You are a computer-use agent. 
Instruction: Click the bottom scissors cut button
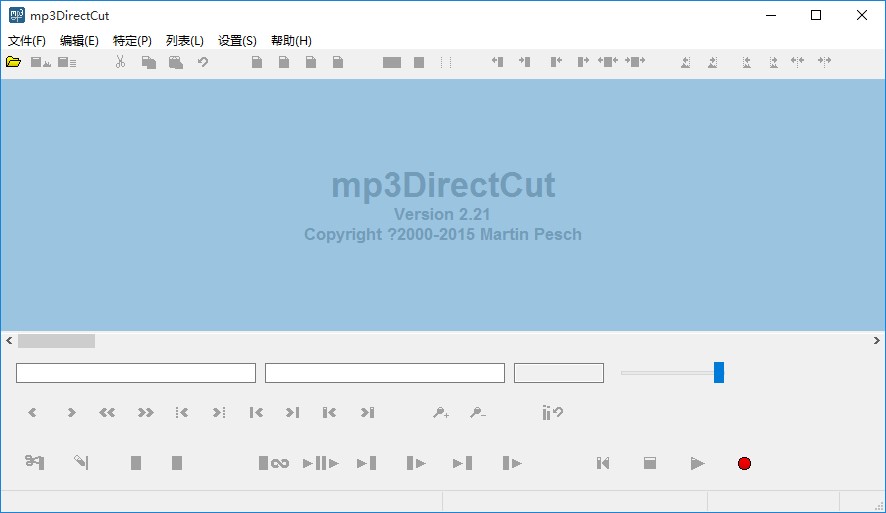point(34,462)
